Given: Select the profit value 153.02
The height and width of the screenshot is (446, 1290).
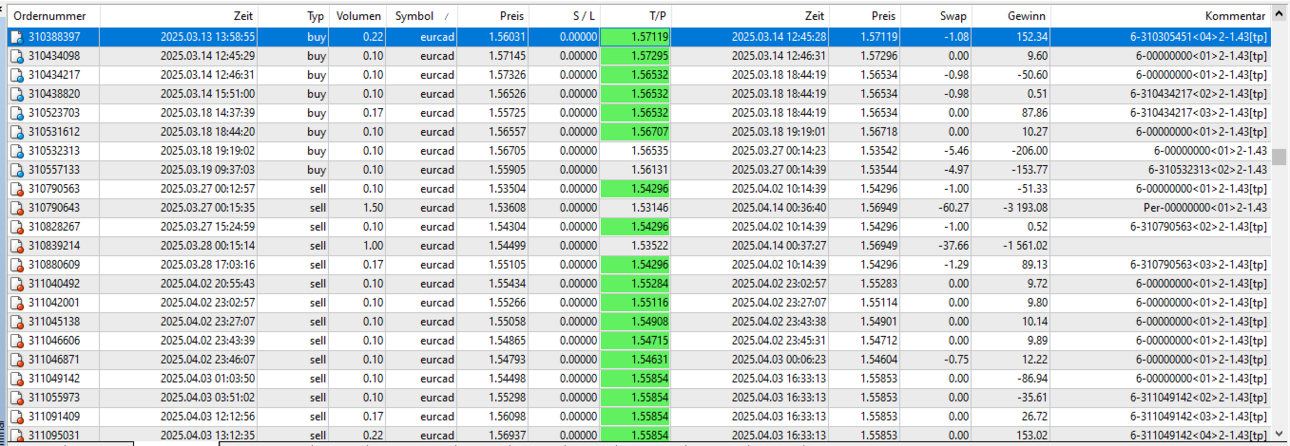Looking at the screenshot, I should pos(1030,435).
